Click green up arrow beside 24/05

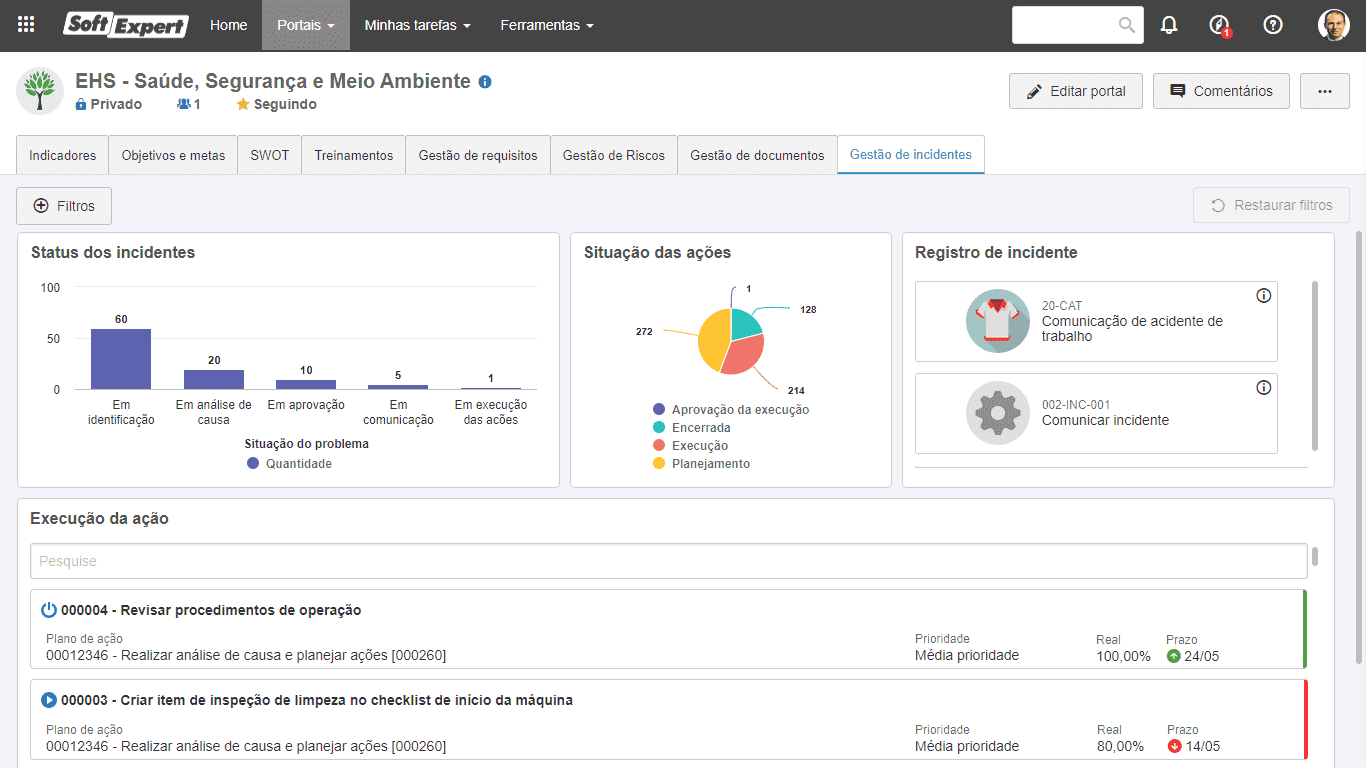(x=1174, y=656)
